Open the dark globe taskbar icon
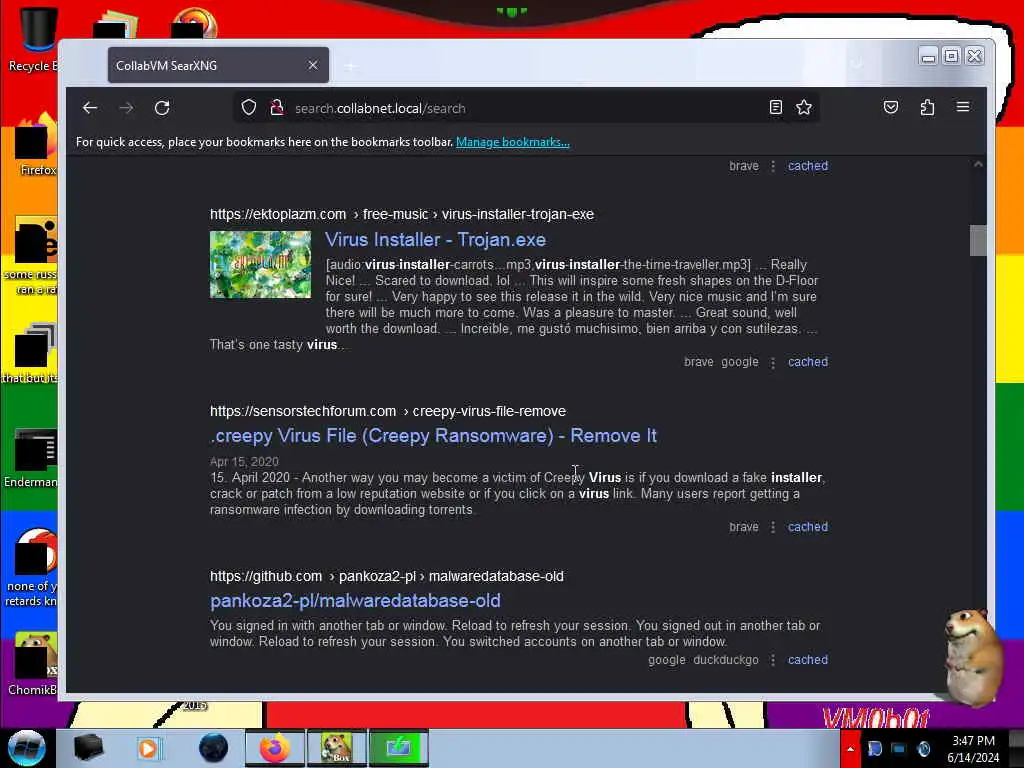The image size is (1024, 768). 213,748
